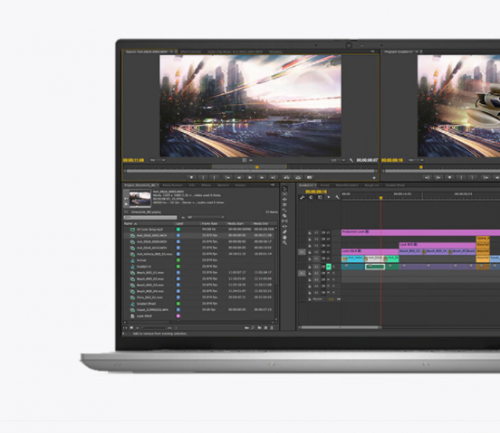Select the Production Look adjustment clip
Image resolution: width=500 pixels, height=433 pixels.
pos(420,232)
